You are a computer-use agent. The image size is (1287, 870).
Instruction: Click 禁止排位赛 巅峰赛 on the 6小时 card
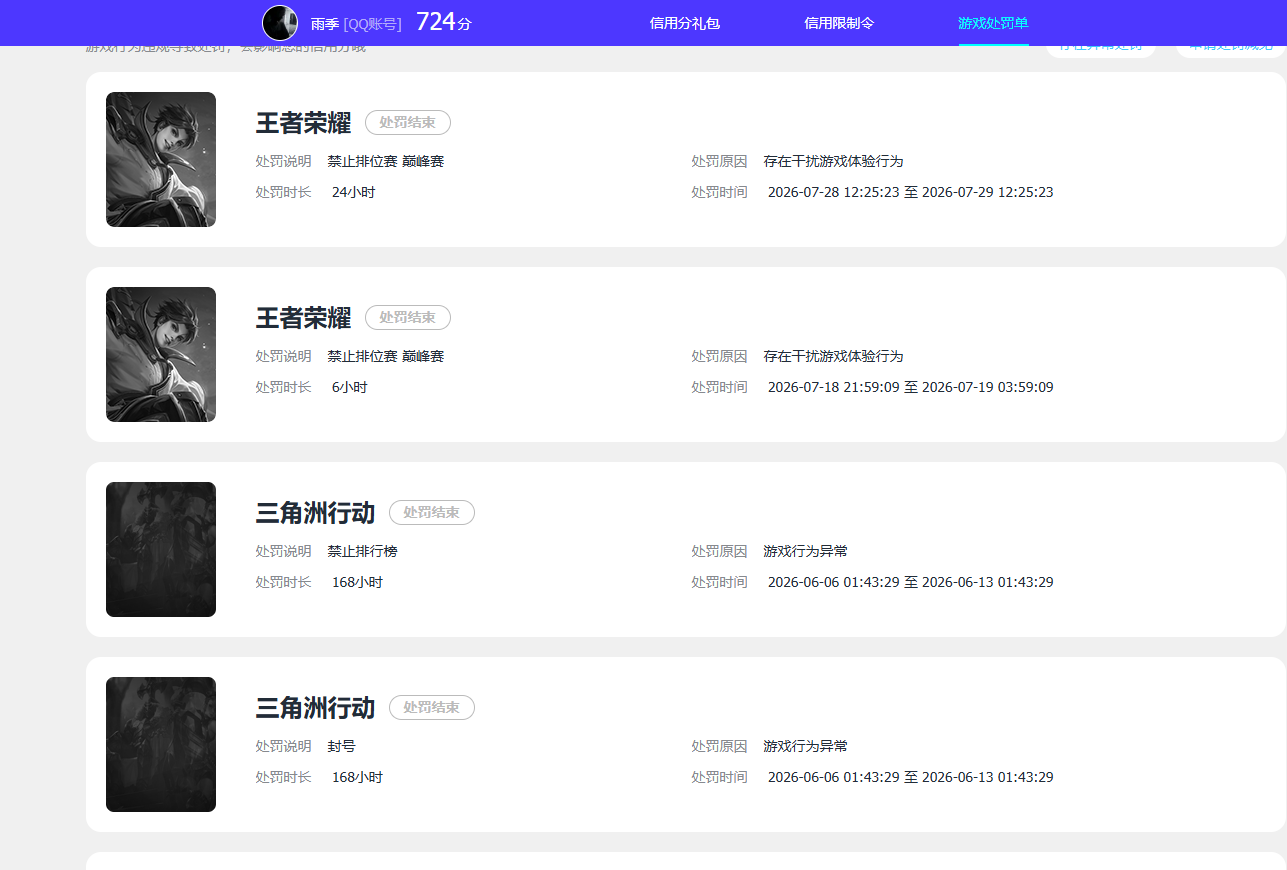pyautogui.click(x=386, y=356)
